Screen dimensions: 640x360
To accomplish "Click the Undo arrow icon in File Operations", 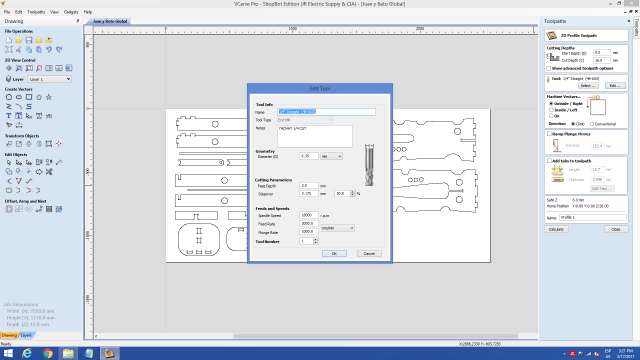I will tap(49, 49).
